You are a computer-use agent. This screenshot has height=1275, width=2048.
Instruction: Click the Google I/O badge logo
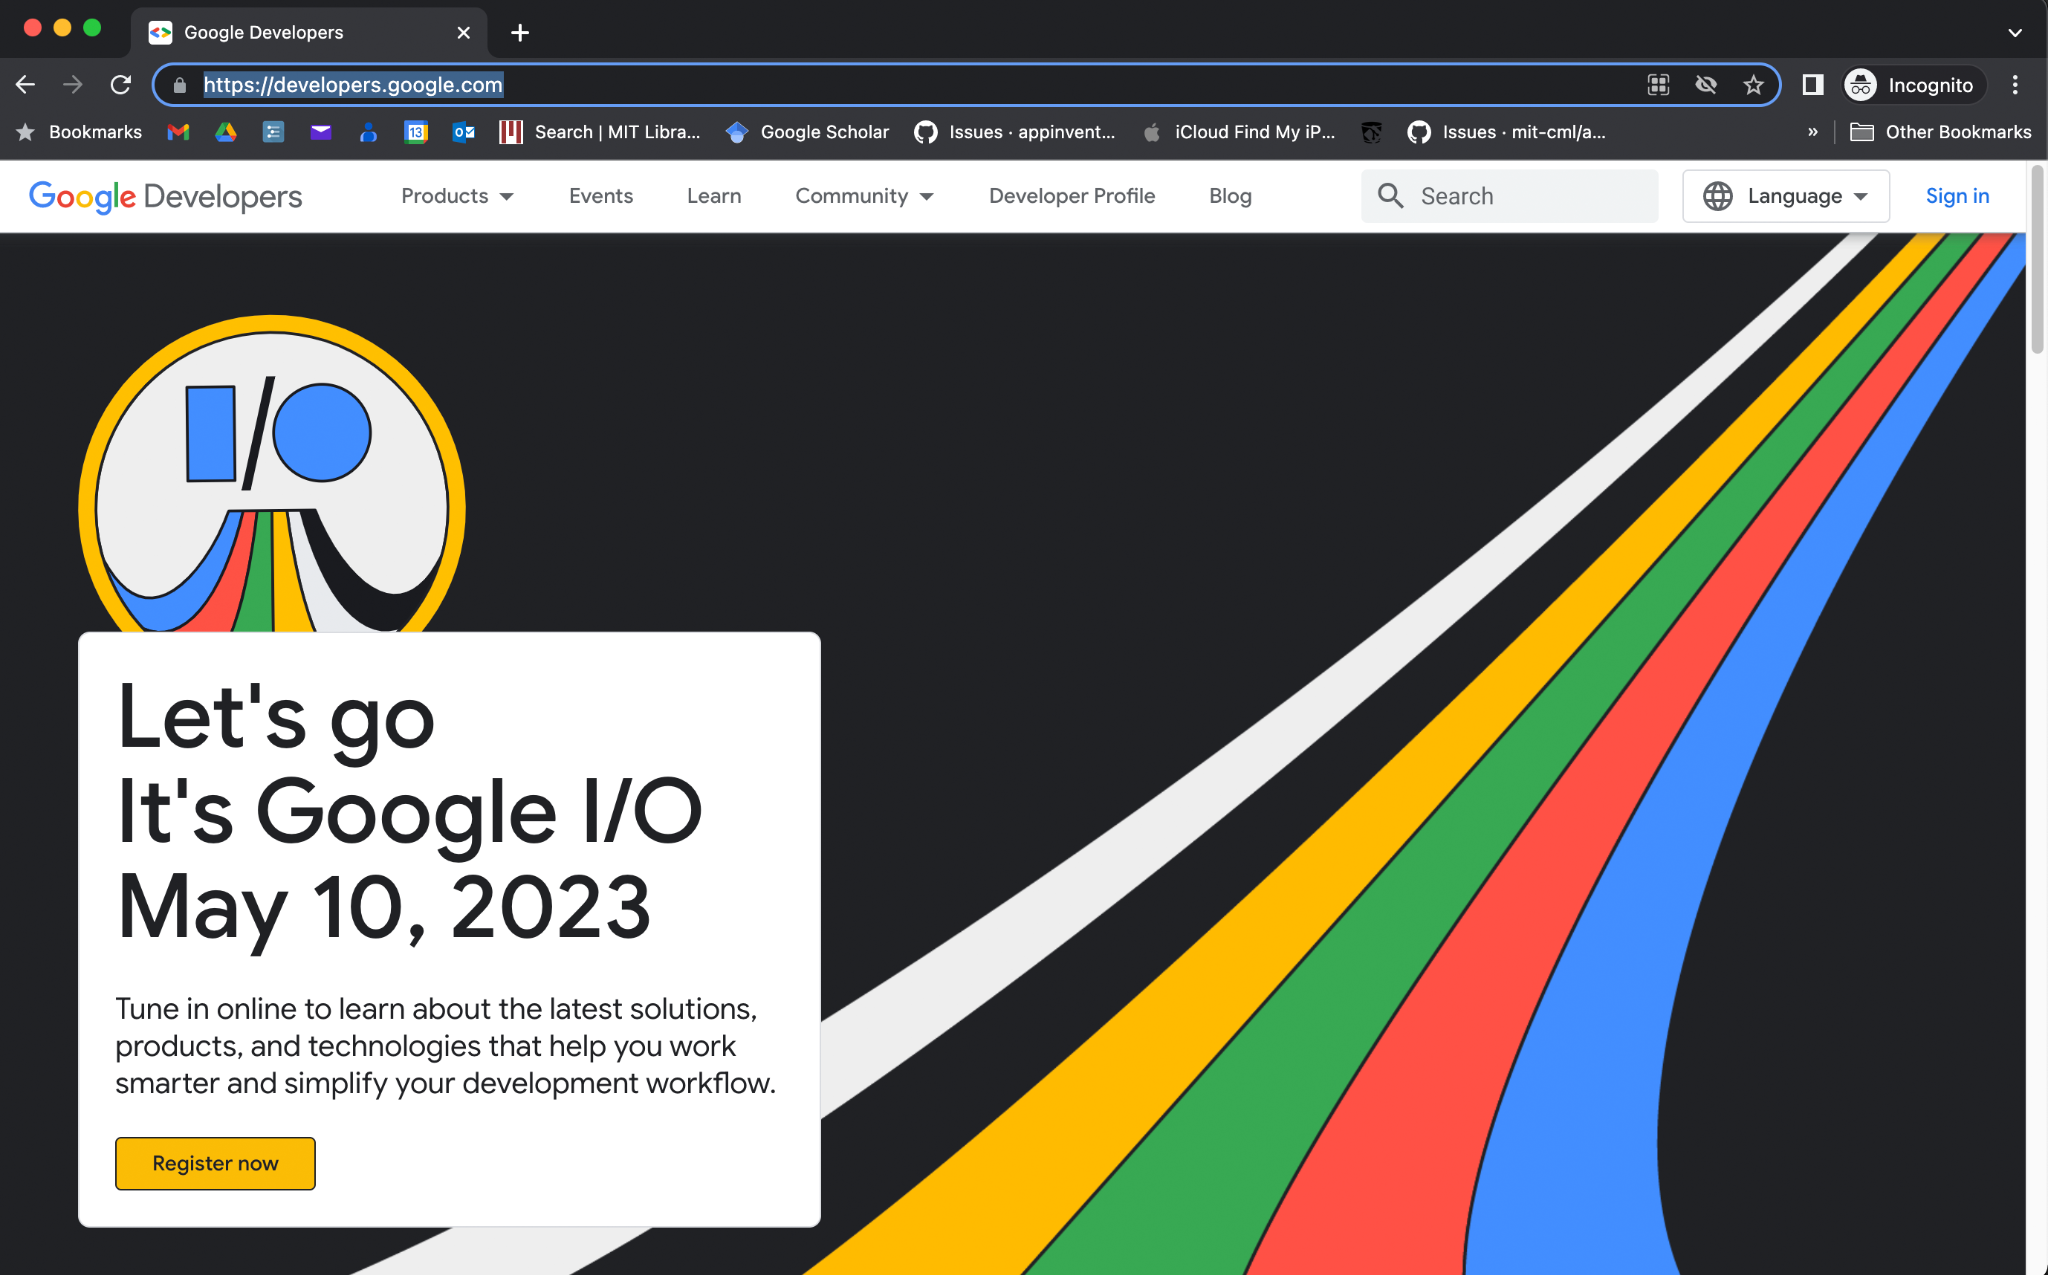click(272, 473)
